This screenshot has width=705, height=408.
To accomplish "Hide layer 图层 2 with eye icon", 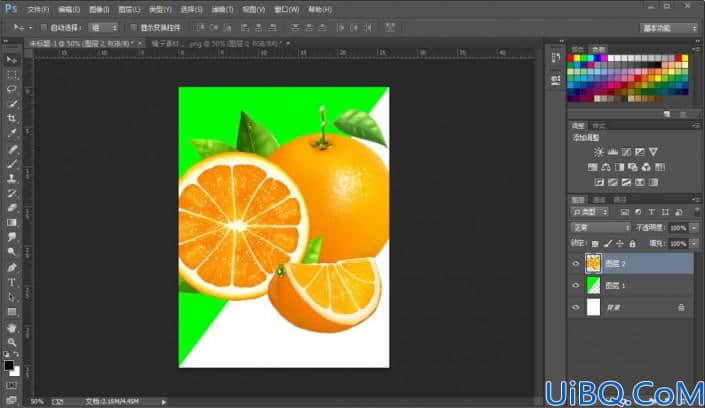I will point(576,264).
